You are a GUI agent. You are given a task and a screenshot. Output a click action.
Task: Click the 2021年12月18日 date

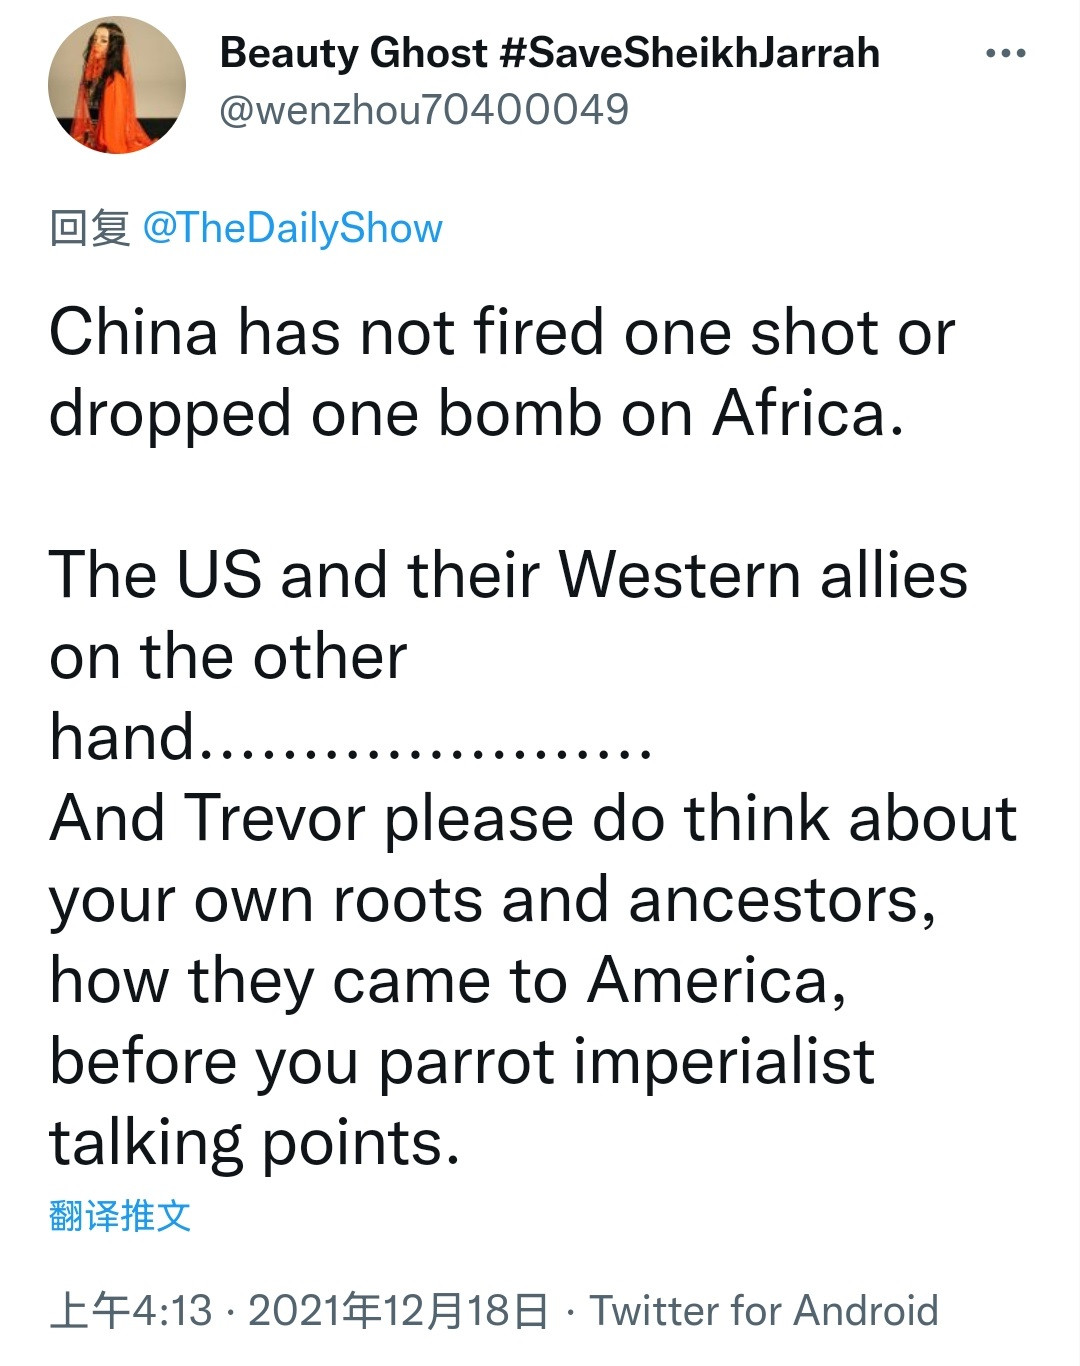[x=398, y=1310]
